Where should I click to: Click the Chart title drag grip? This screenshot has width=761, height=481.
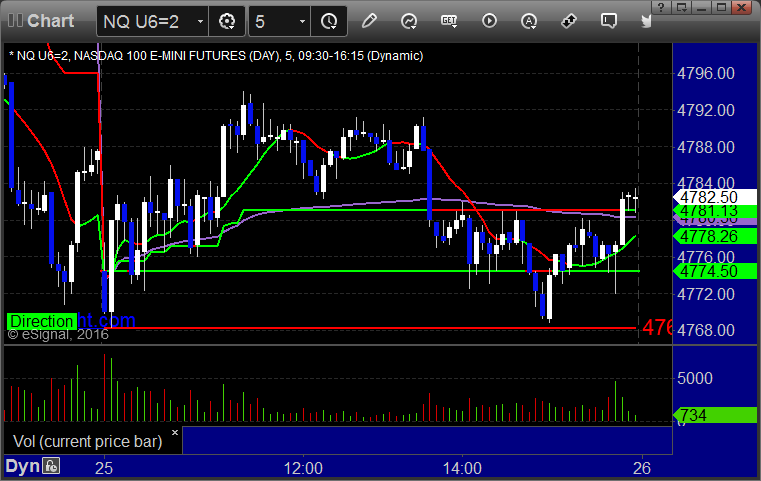15,21
